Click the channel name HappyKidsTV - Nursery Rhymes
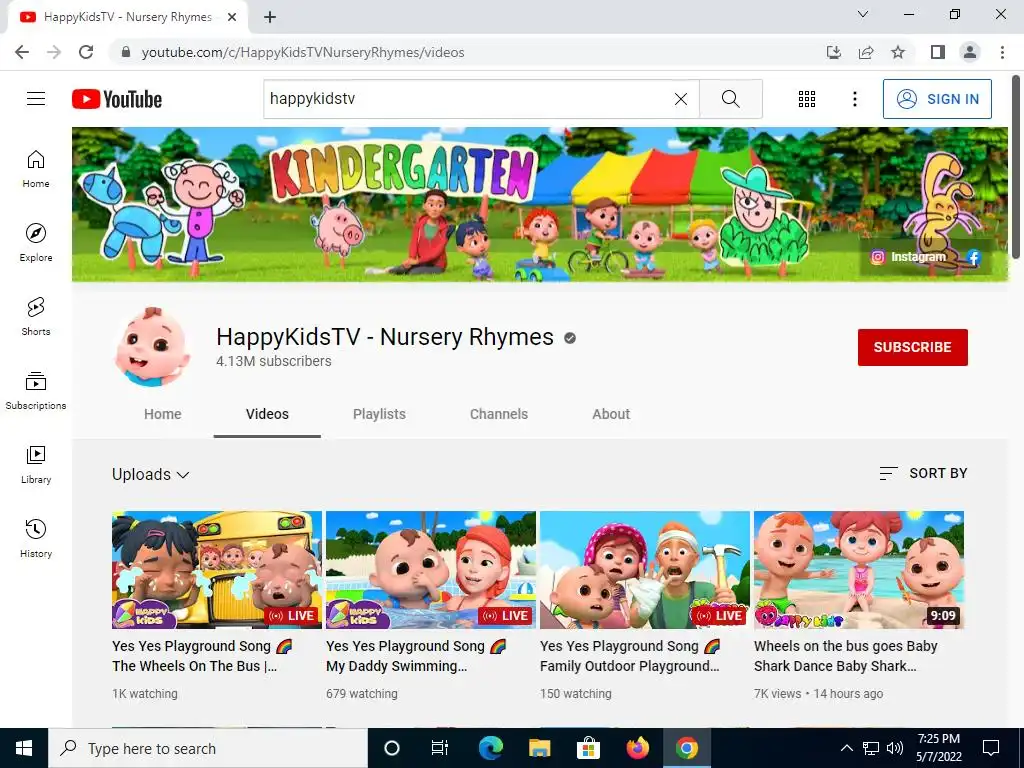The height and width of the screenshot is (768, 1024). pos(385,337)
